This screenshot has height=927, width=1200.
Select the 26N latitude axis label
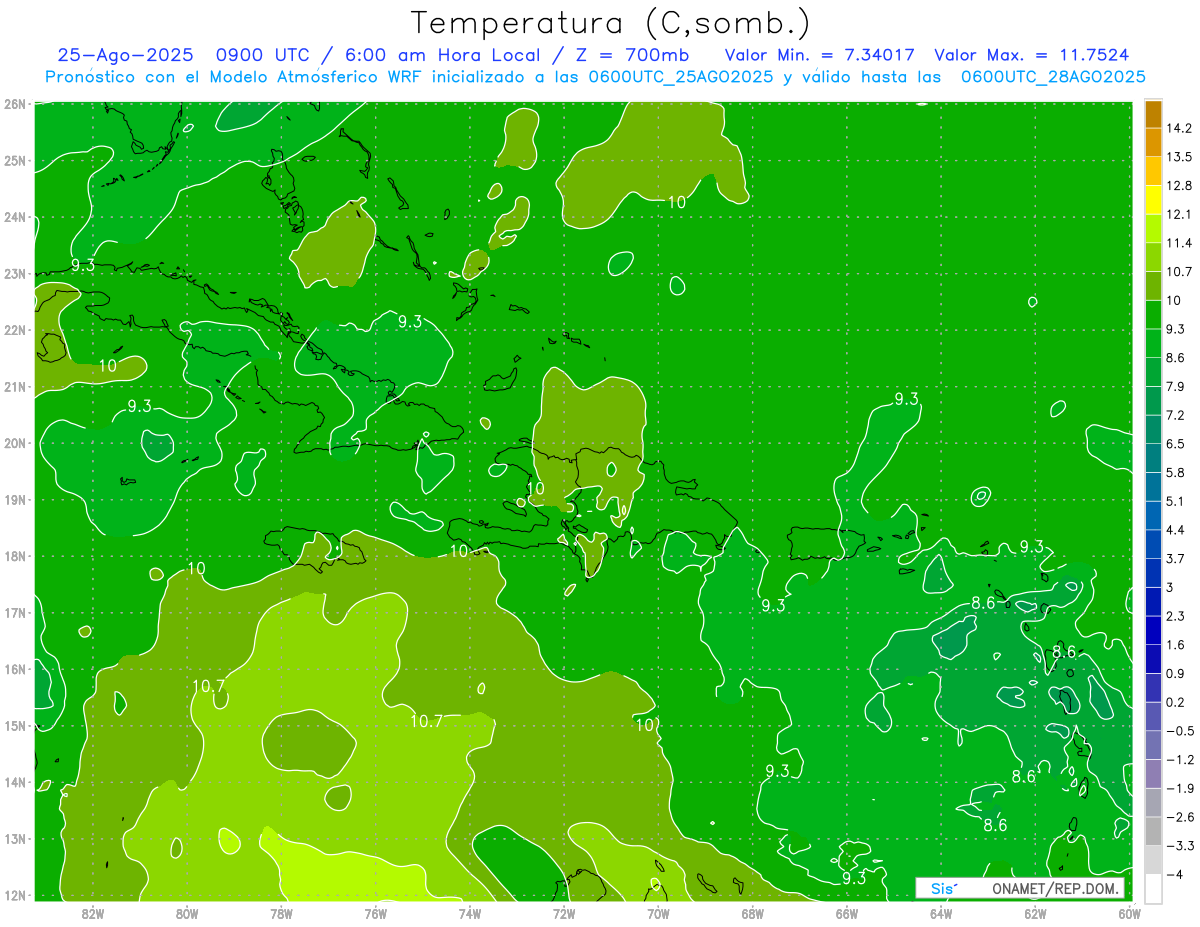[15, 104]
